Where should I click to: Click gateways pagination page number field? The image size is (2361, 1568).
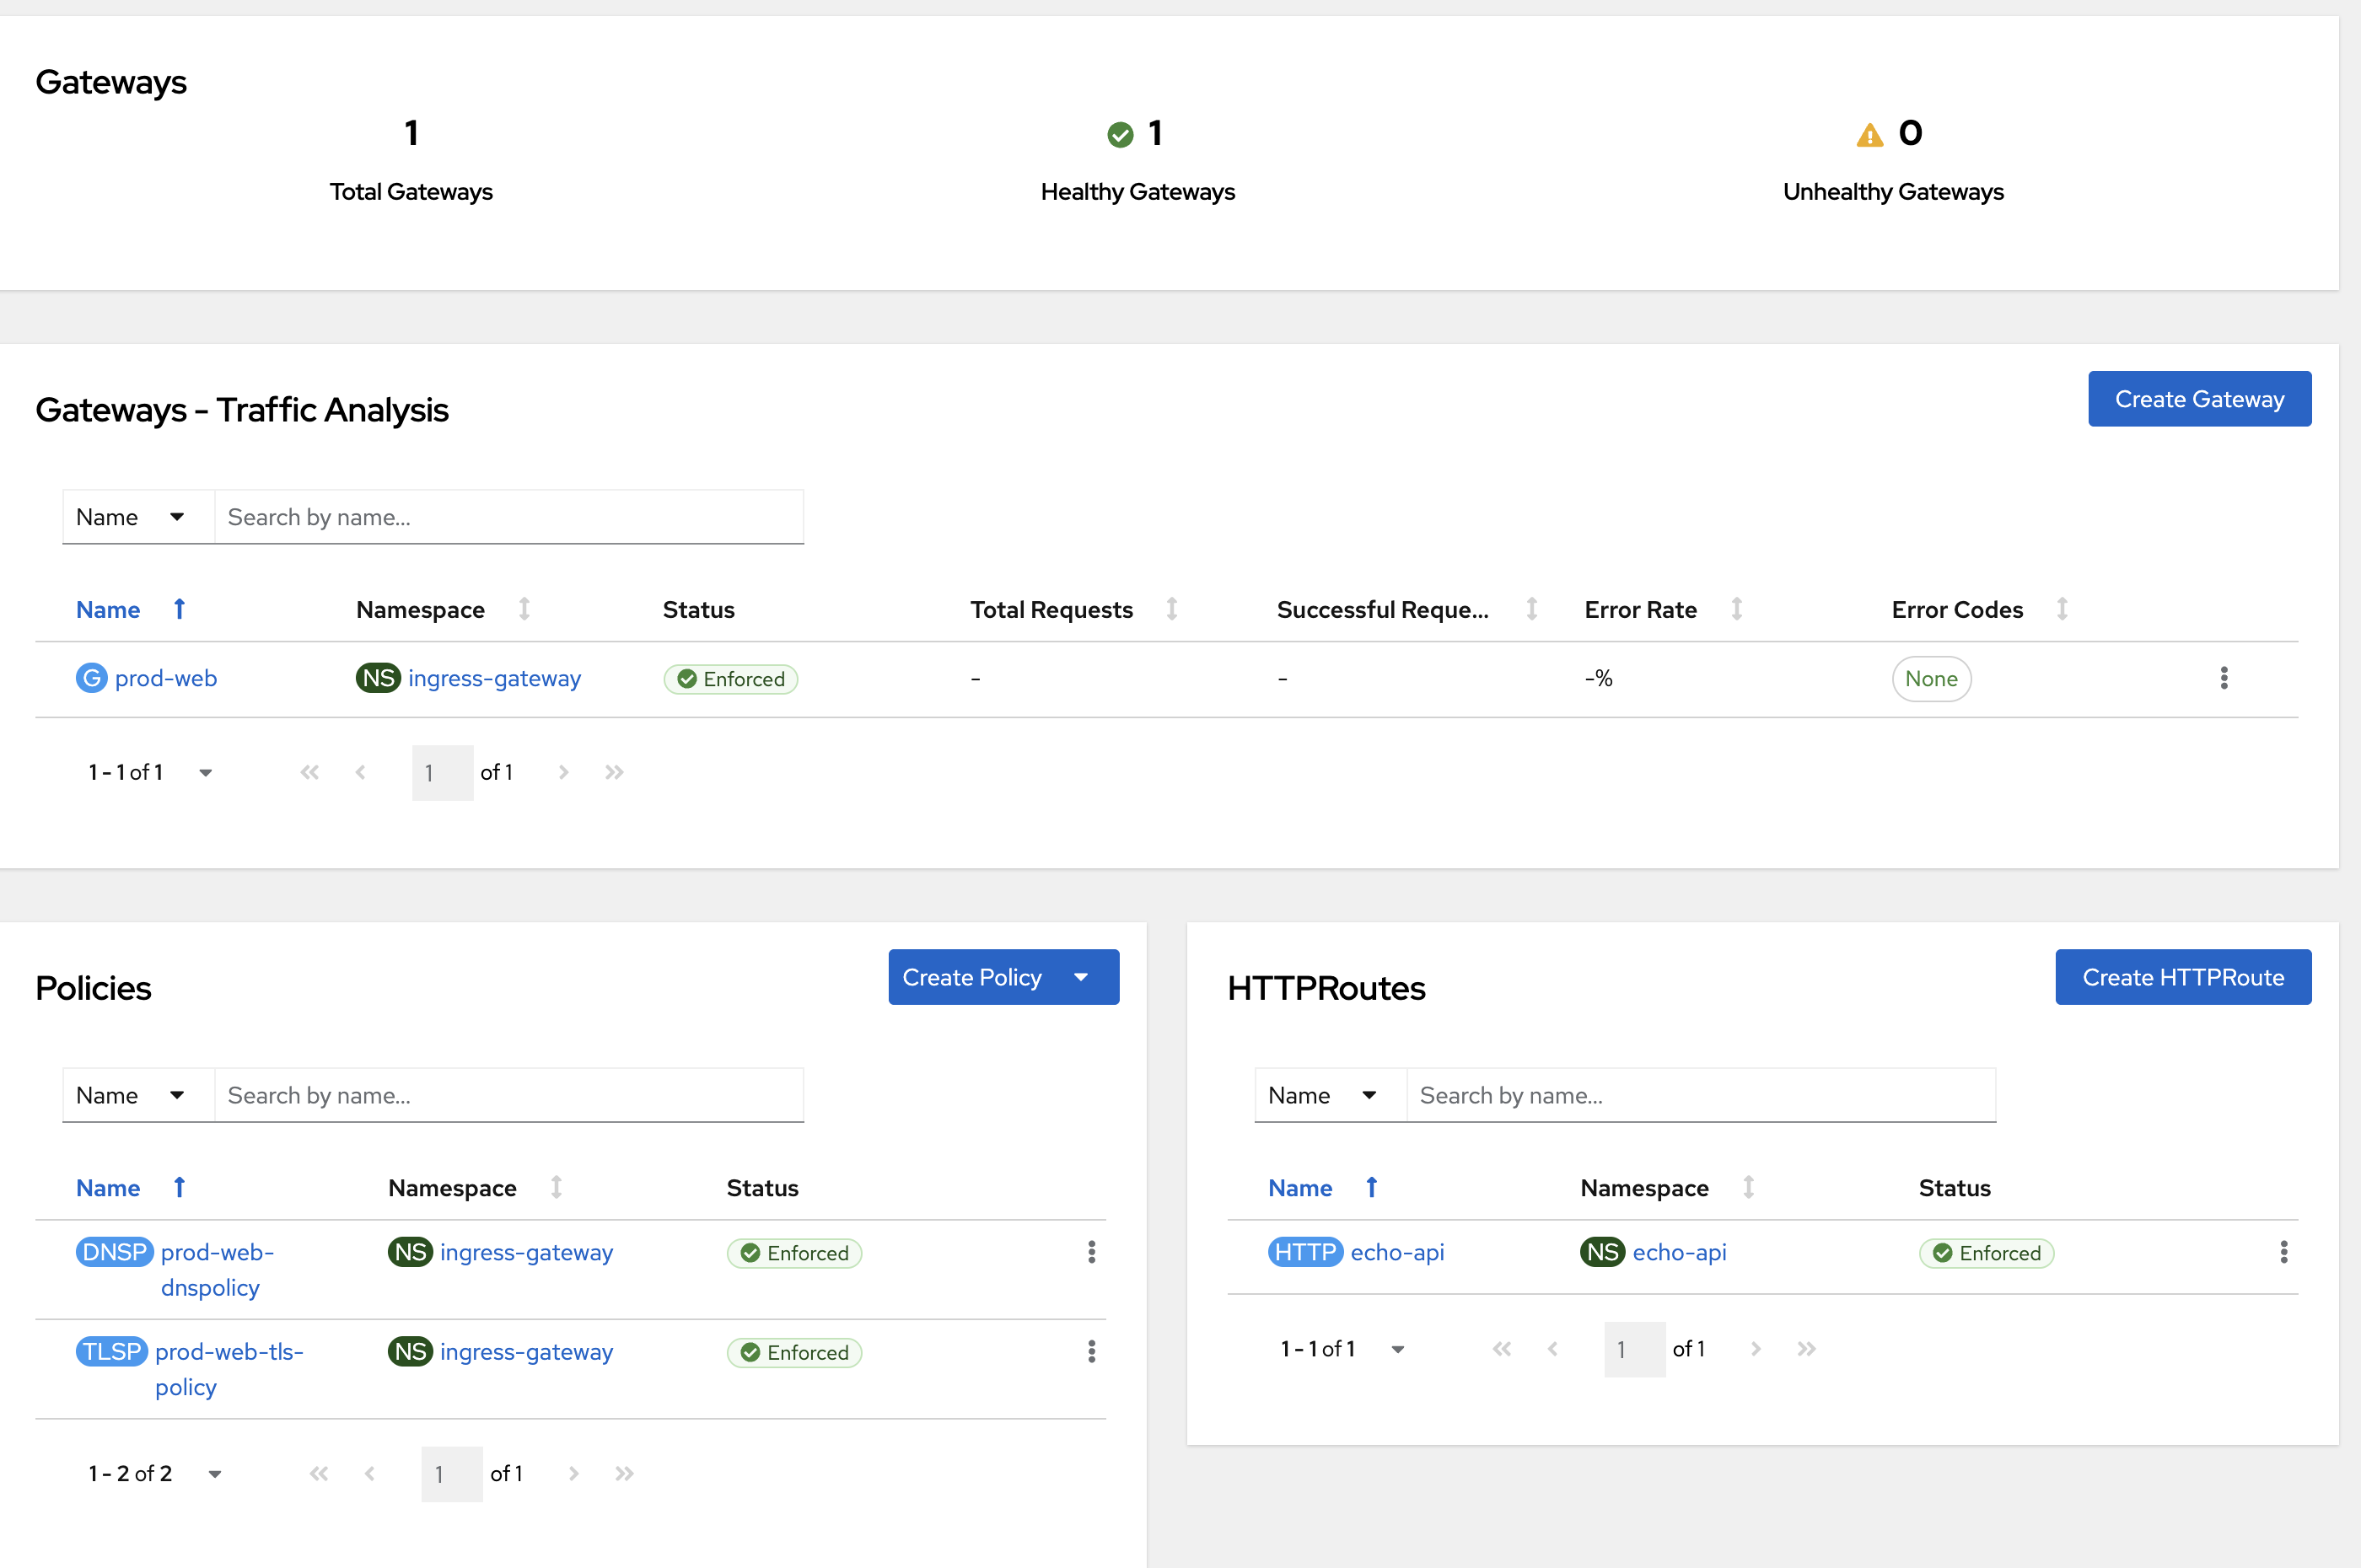pyautogui.click(x=442, y=772)
